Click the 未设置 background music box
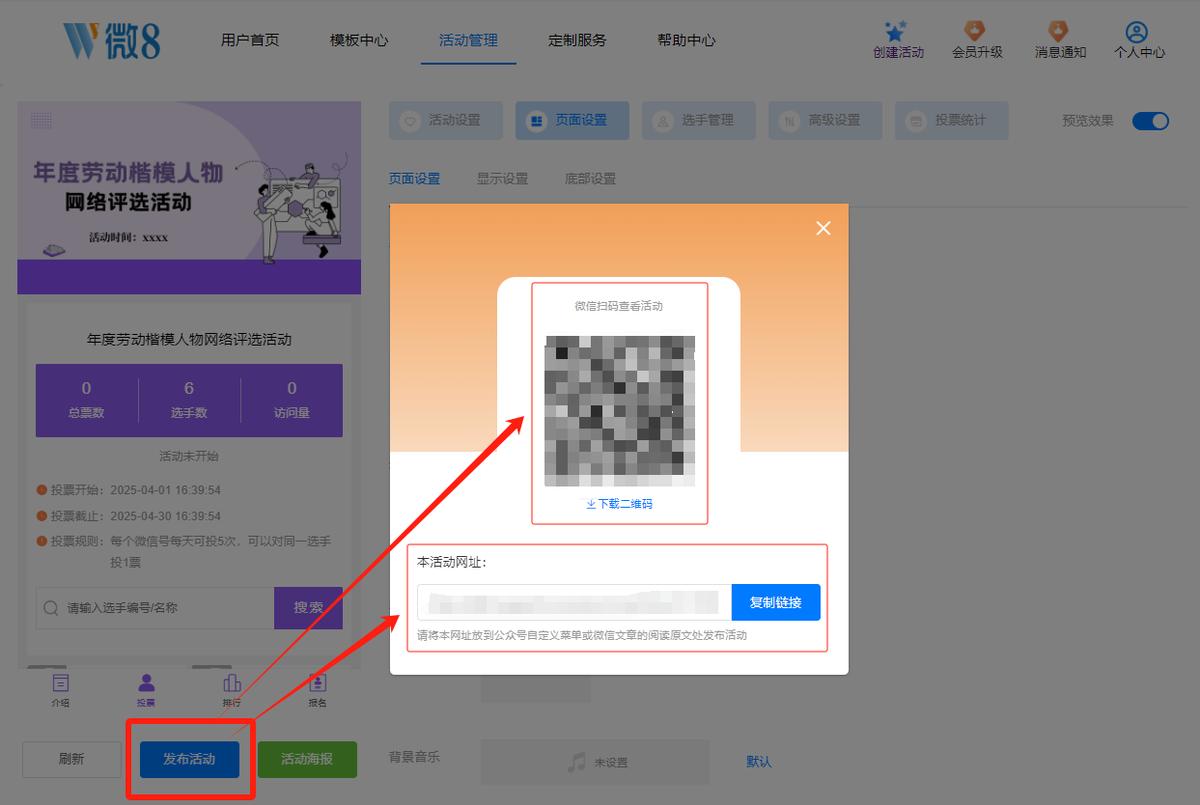1200x805 pixels. tap(595, 762)
